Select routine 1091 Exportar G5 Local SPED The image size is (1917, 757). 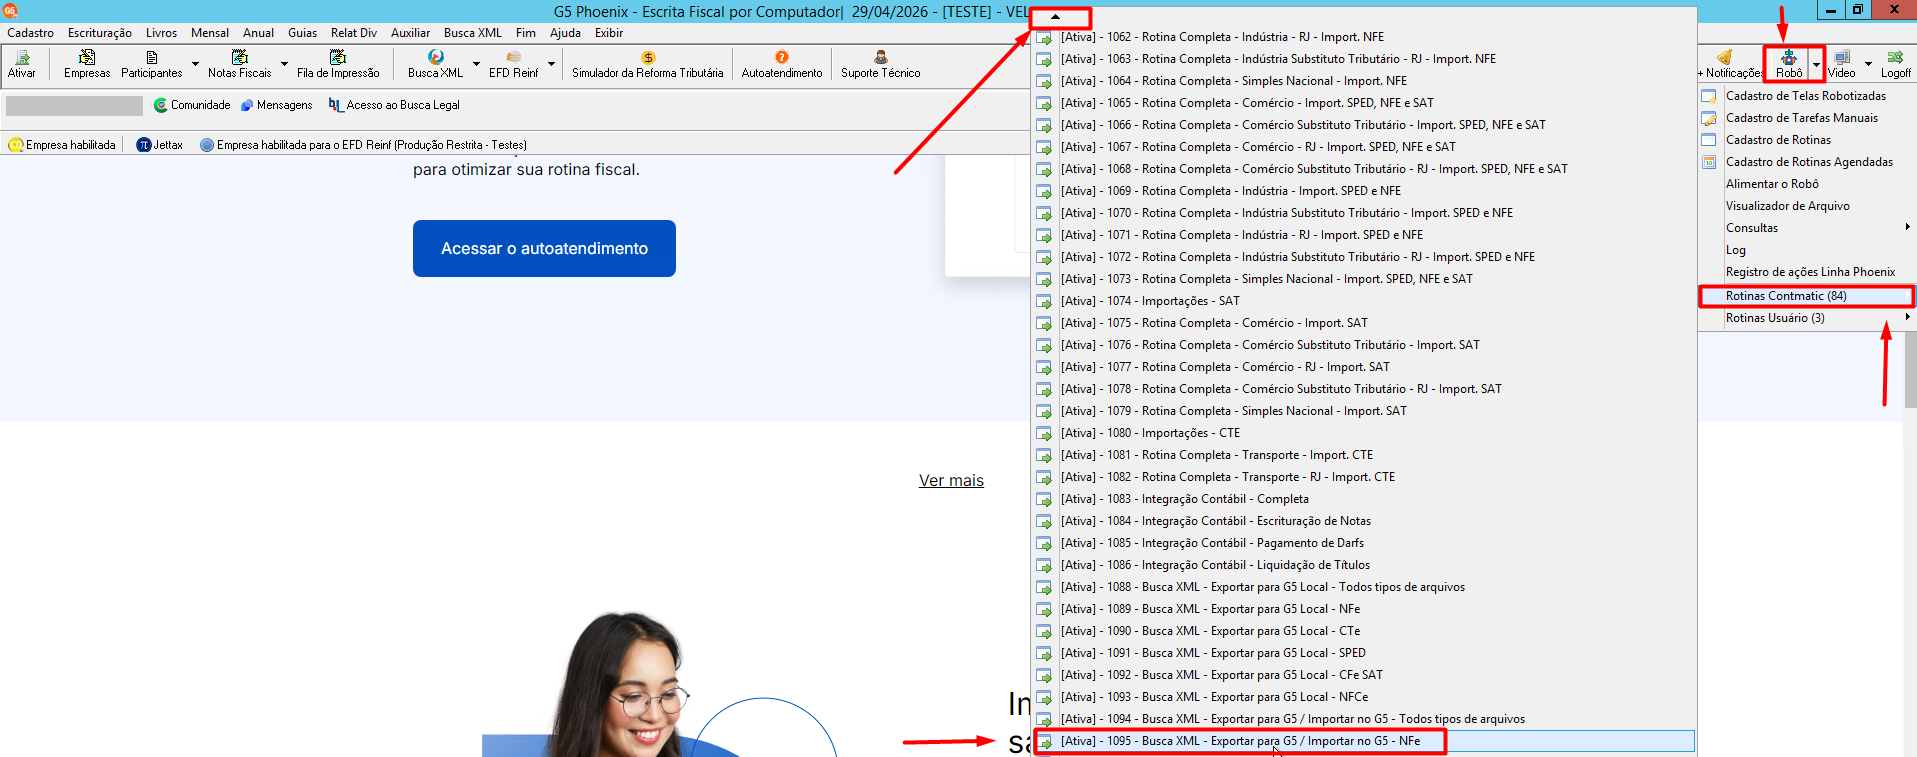click(x=1365, y=654)
